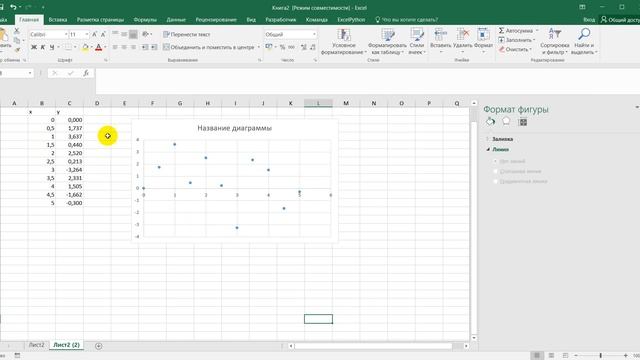Decrease font size with the smaller A icon
640x360 pixels.
point(103,35)
